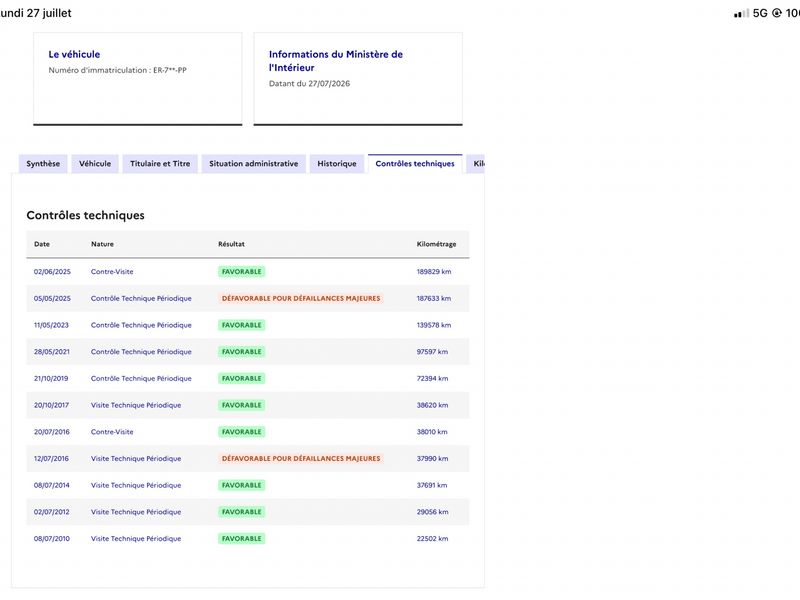Switch to the Véhicule tab
Viewport: 800px width, 600px height.
(95, 164)
